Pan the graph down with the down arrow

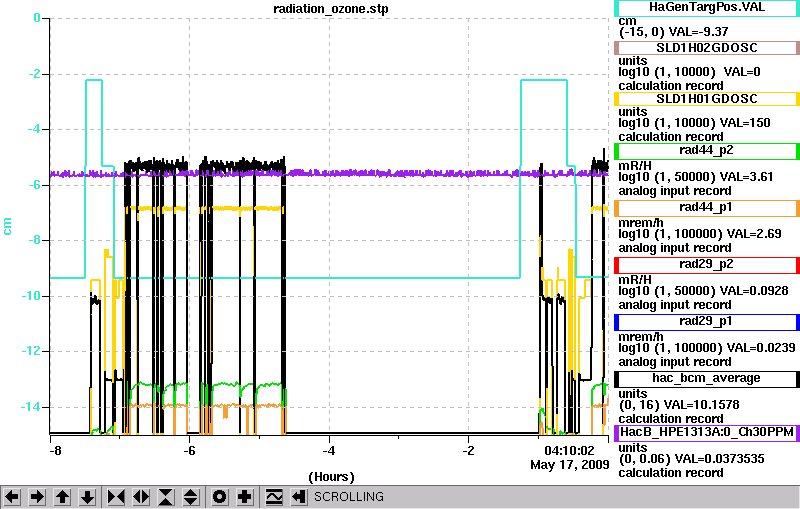pyautogui.click(x=87, y=497)
